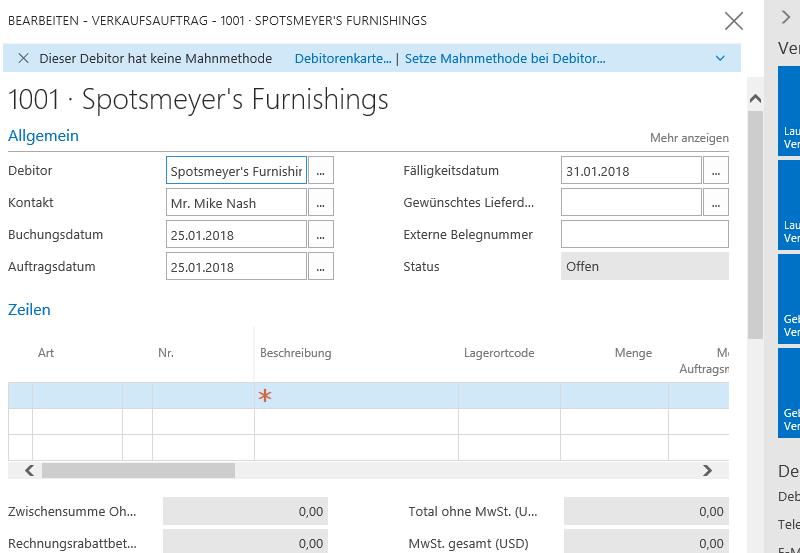Click the Beschreibung column header
Screen dimensions: 800x553
click(x=295, y=353)
